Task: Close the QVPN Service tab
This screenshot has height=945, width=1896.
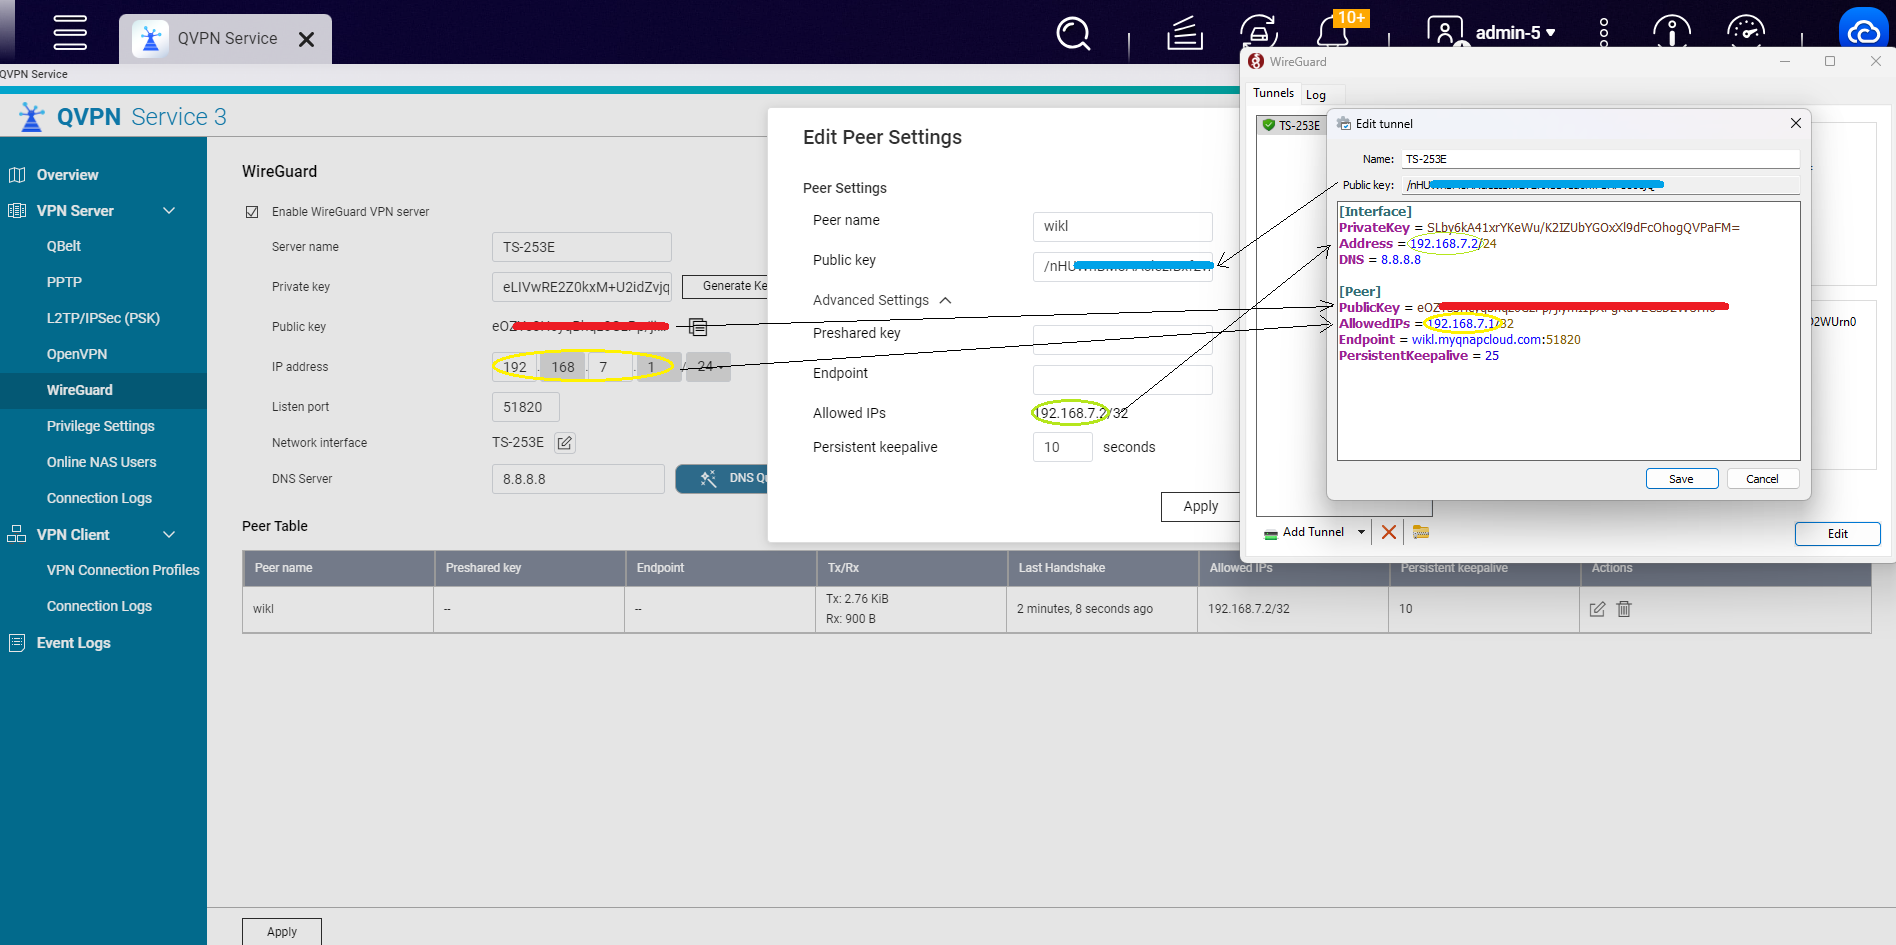Action: click(x=307, y=39)
